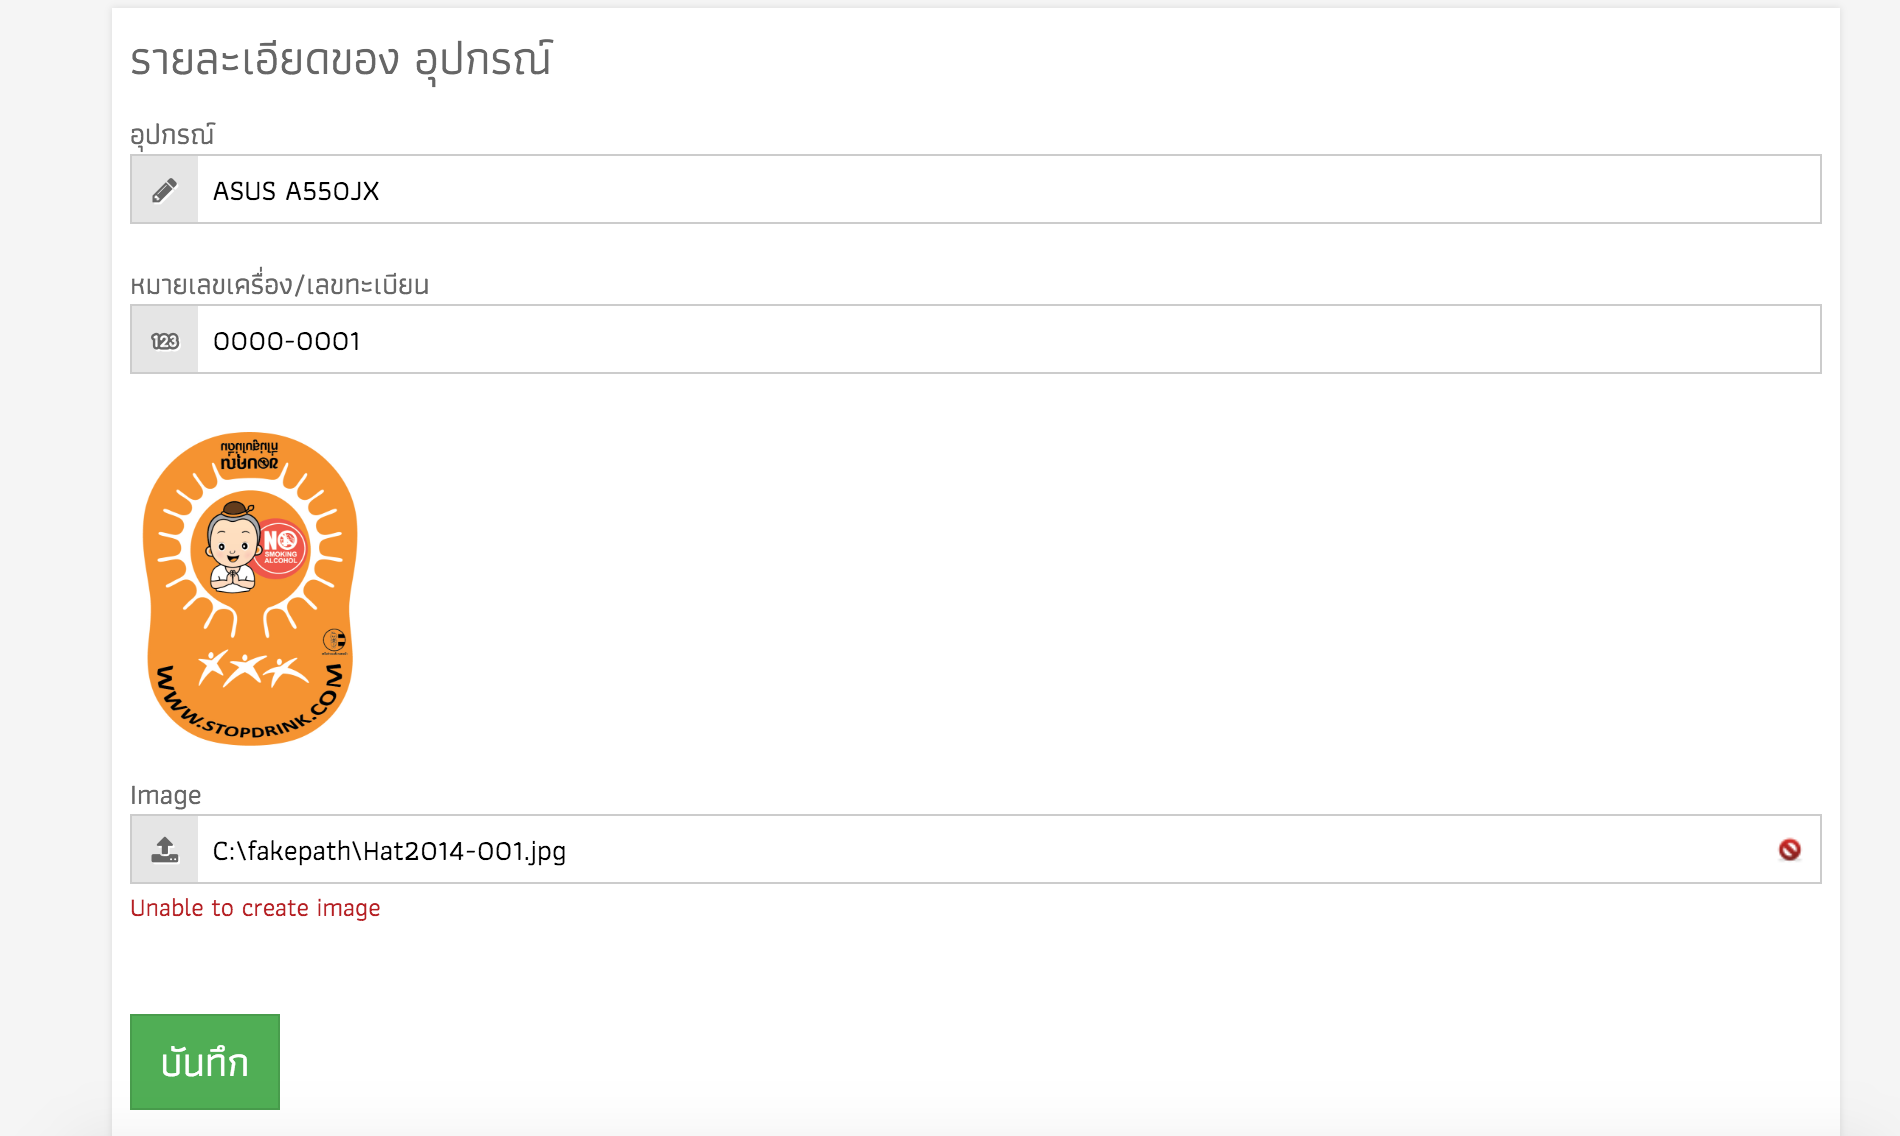Click the pencil icon beside ASUS A550JX
The width and height of the screenshot is (1900, 1136).
(165, 190)
